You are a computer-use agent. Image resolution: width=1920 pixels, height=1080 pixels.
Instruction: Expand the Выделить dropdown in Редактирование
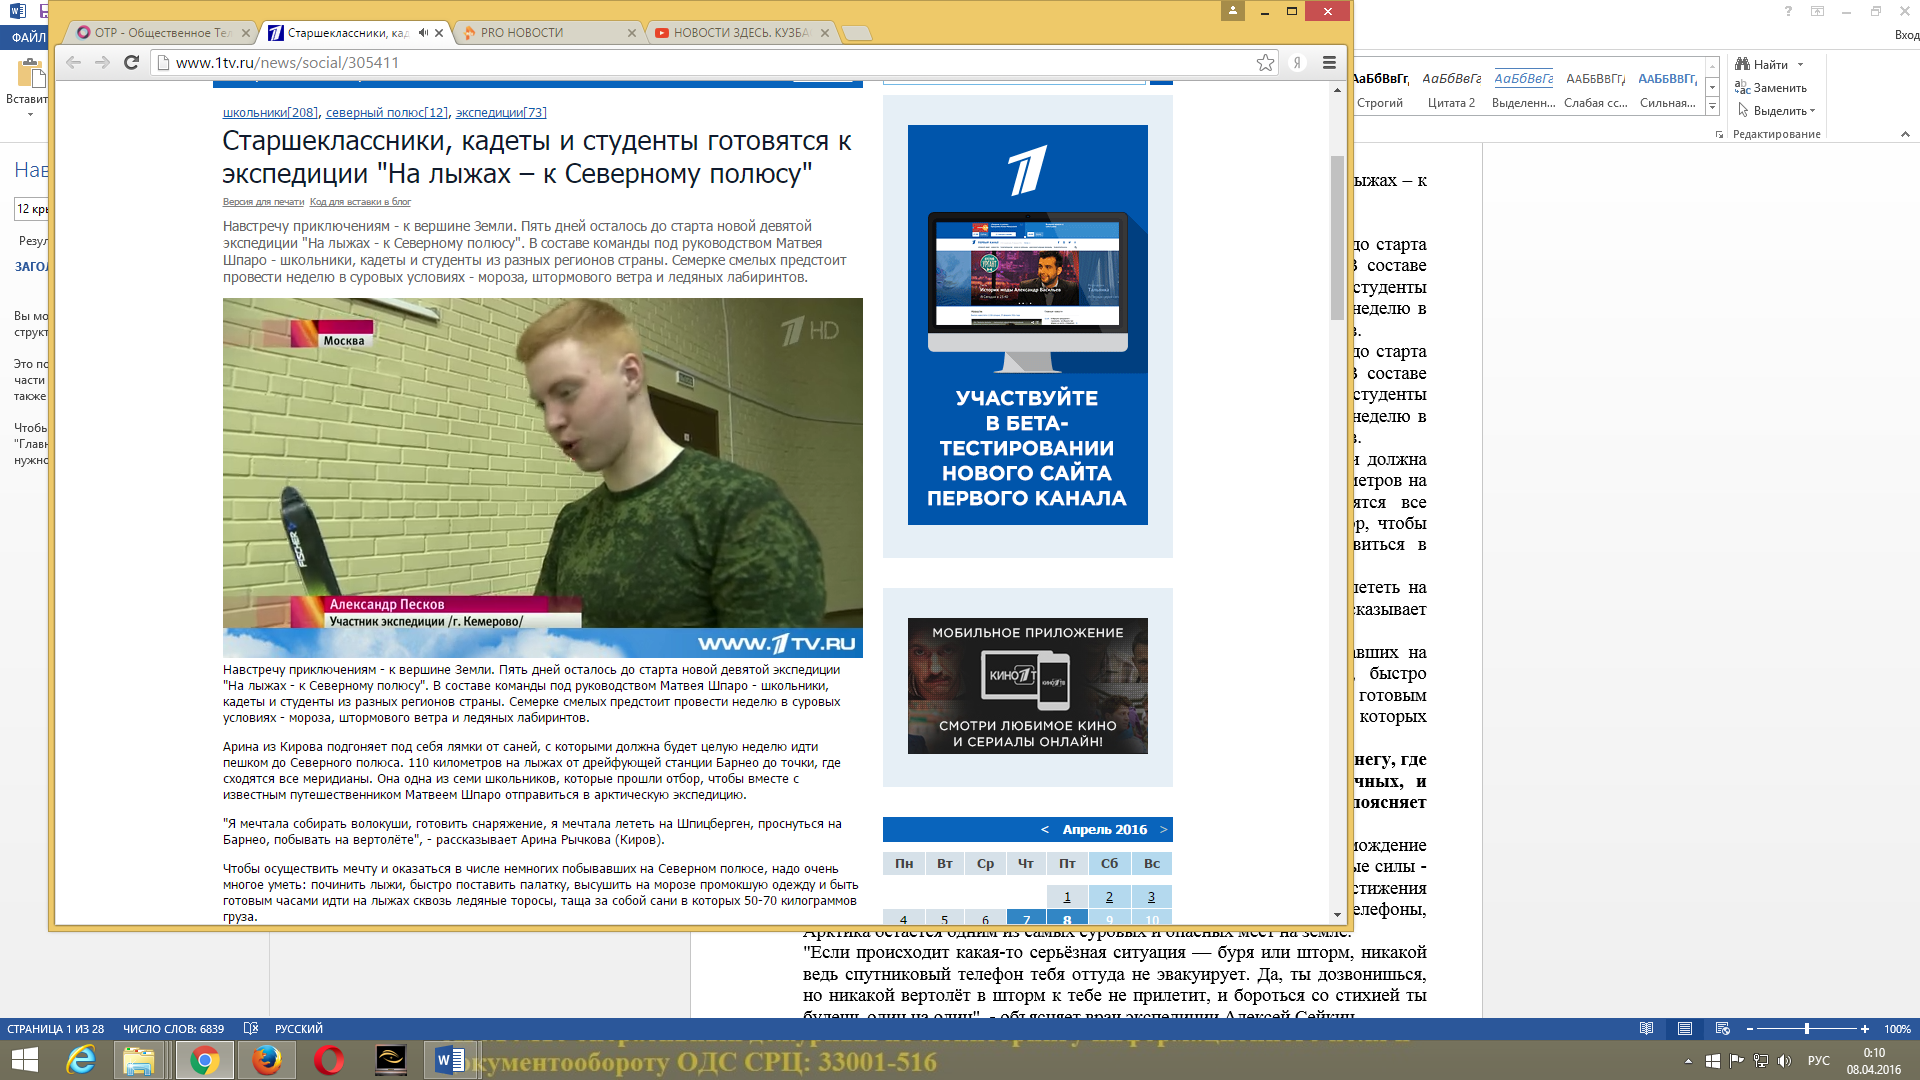(1812, 111)
